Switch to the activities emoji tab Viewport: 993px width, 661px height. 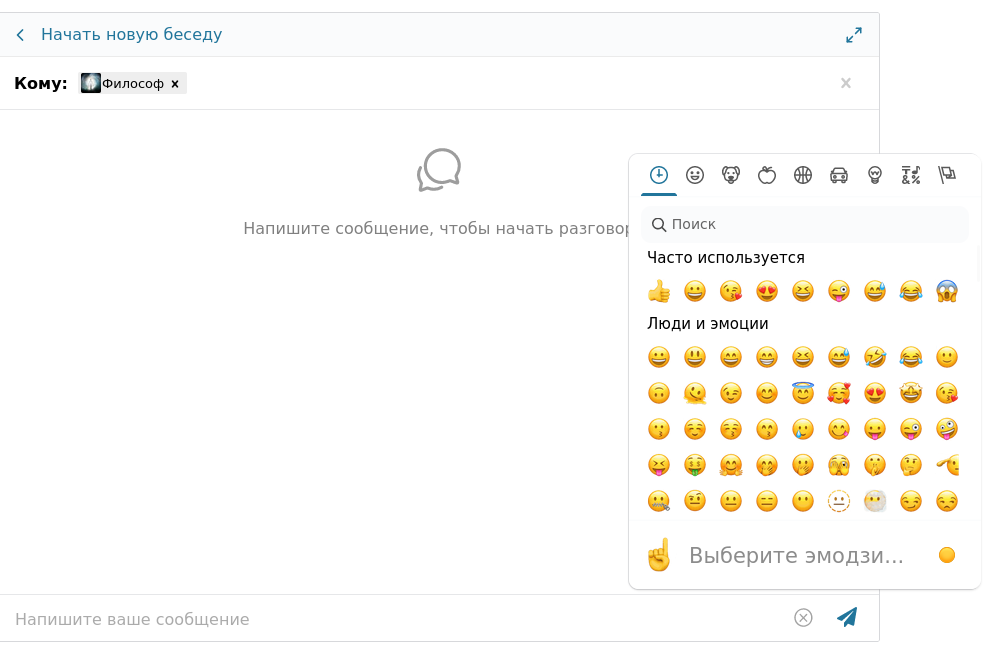[803, 175]
